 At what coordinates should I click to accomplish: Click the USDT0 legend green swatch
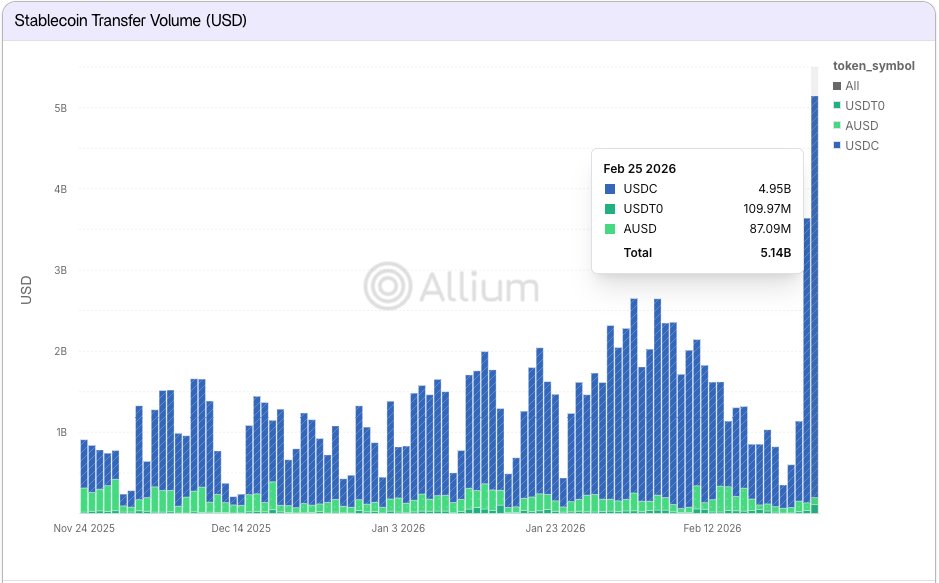[x=837, y=105]
